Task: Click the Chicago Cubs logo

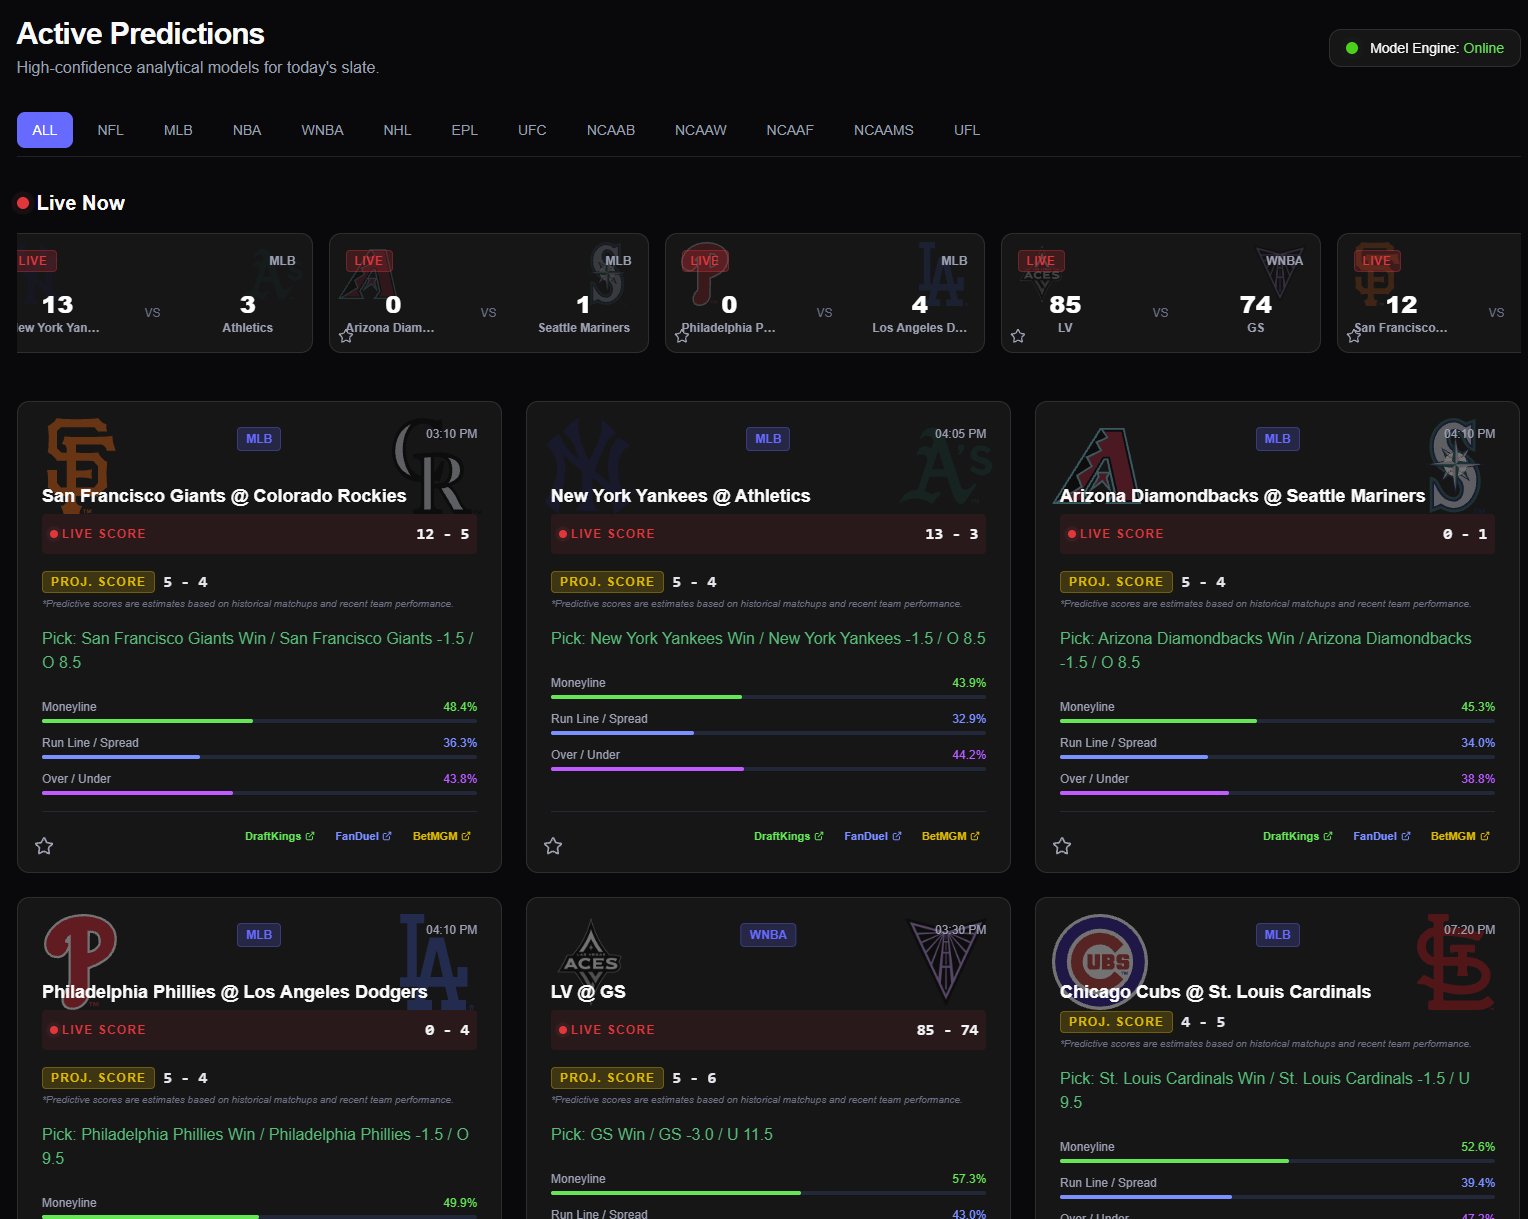Action: (x=1100, y=962)
